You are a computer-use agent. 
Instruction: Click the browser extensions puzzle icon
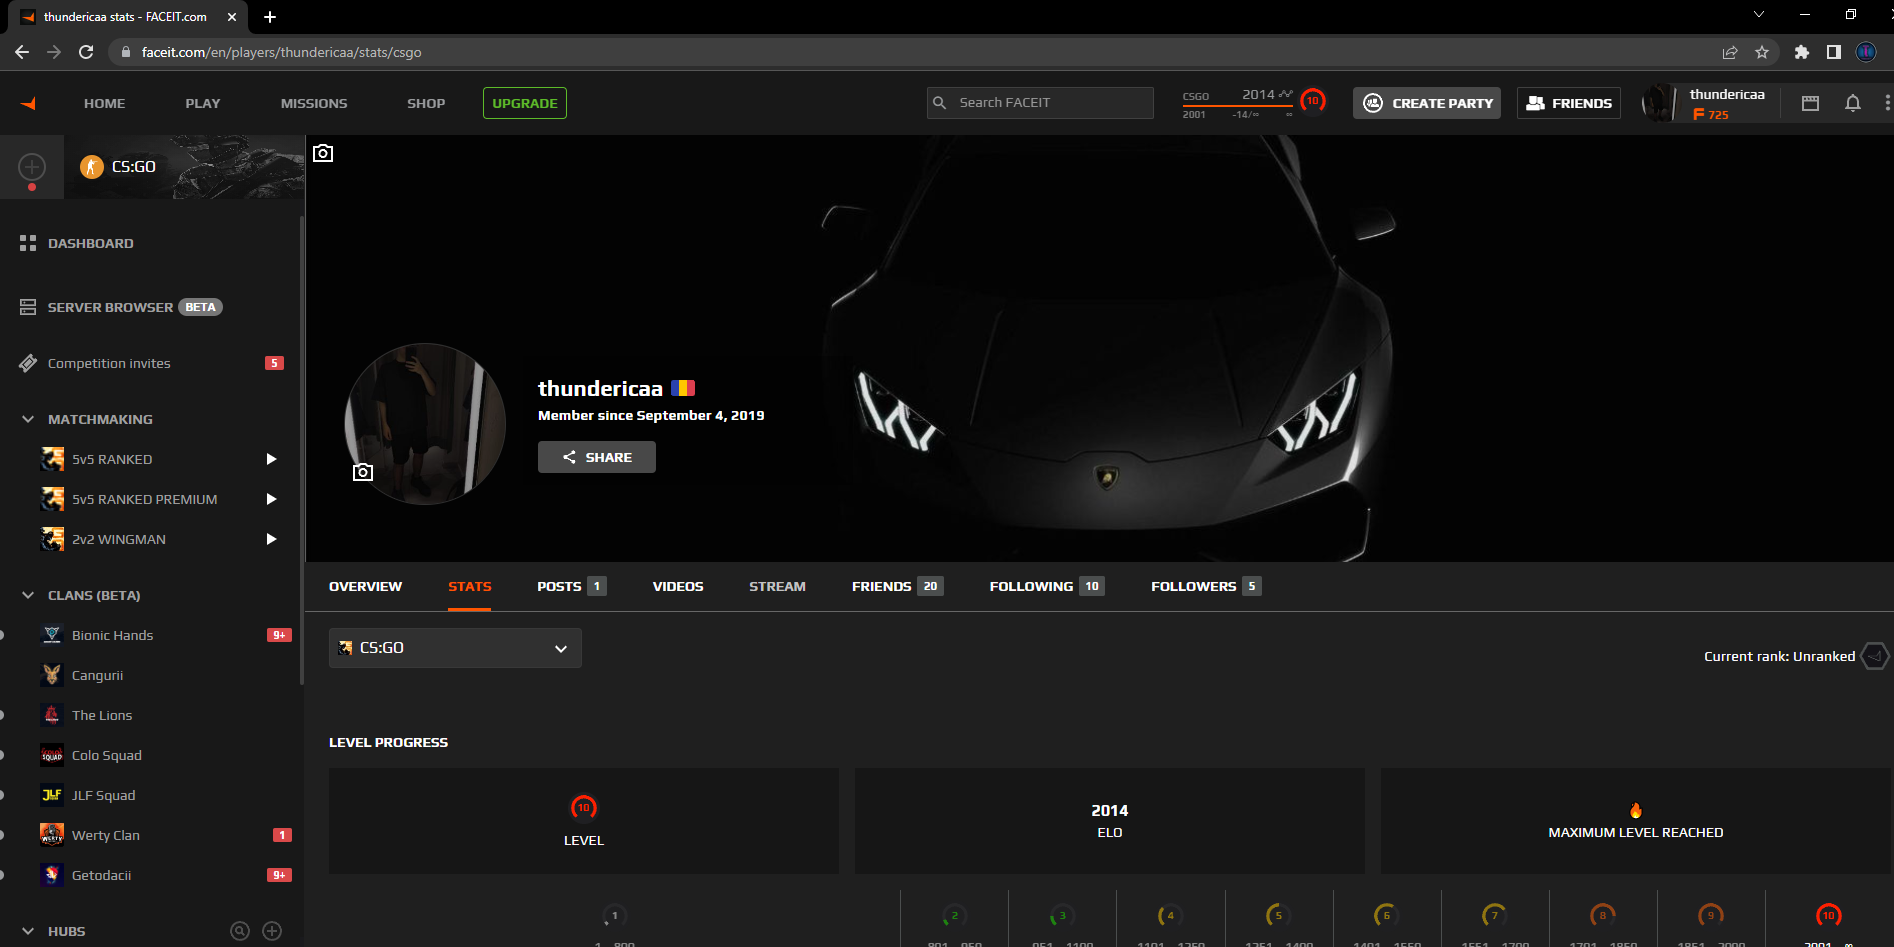point(1801,52)
